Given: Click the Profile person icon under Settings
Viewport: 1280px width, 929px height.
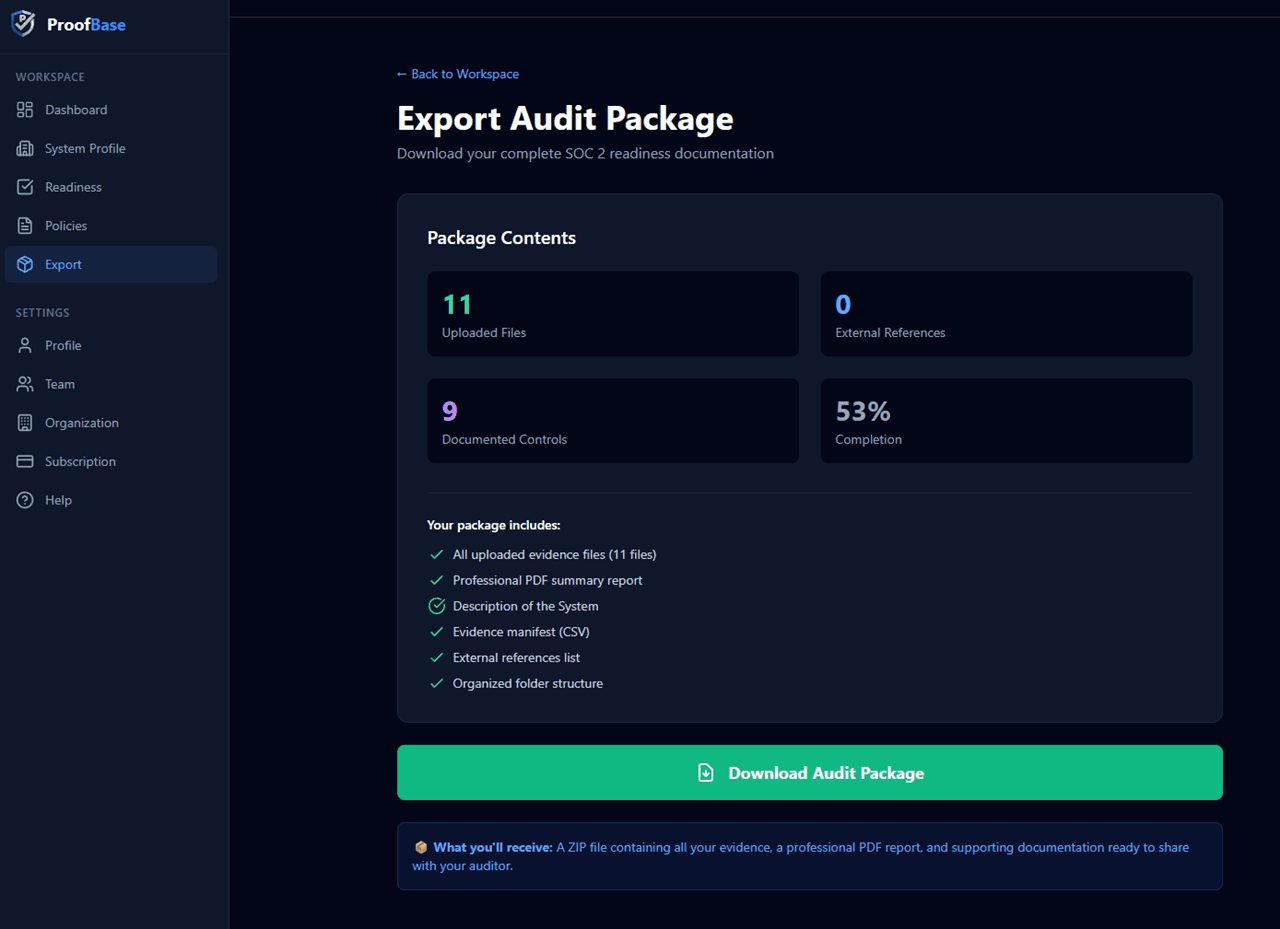Looking at the screenshot, I should pos(25,345).
